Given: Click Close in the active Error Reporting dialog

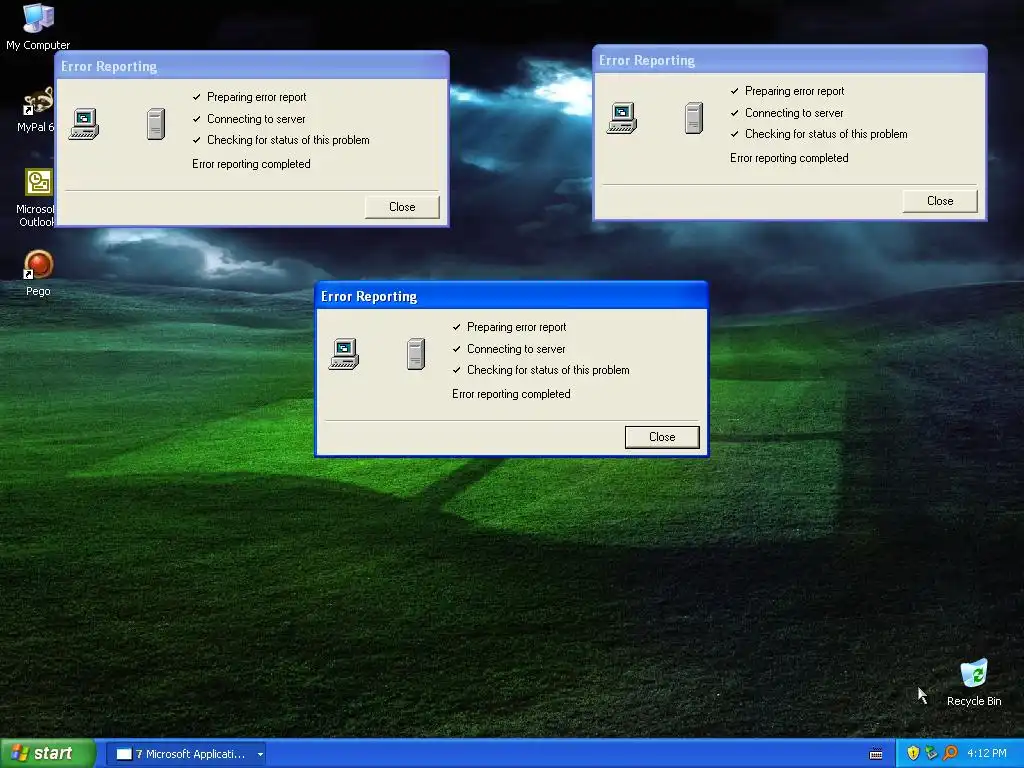Looking at the screenshot, I should 662,437.
